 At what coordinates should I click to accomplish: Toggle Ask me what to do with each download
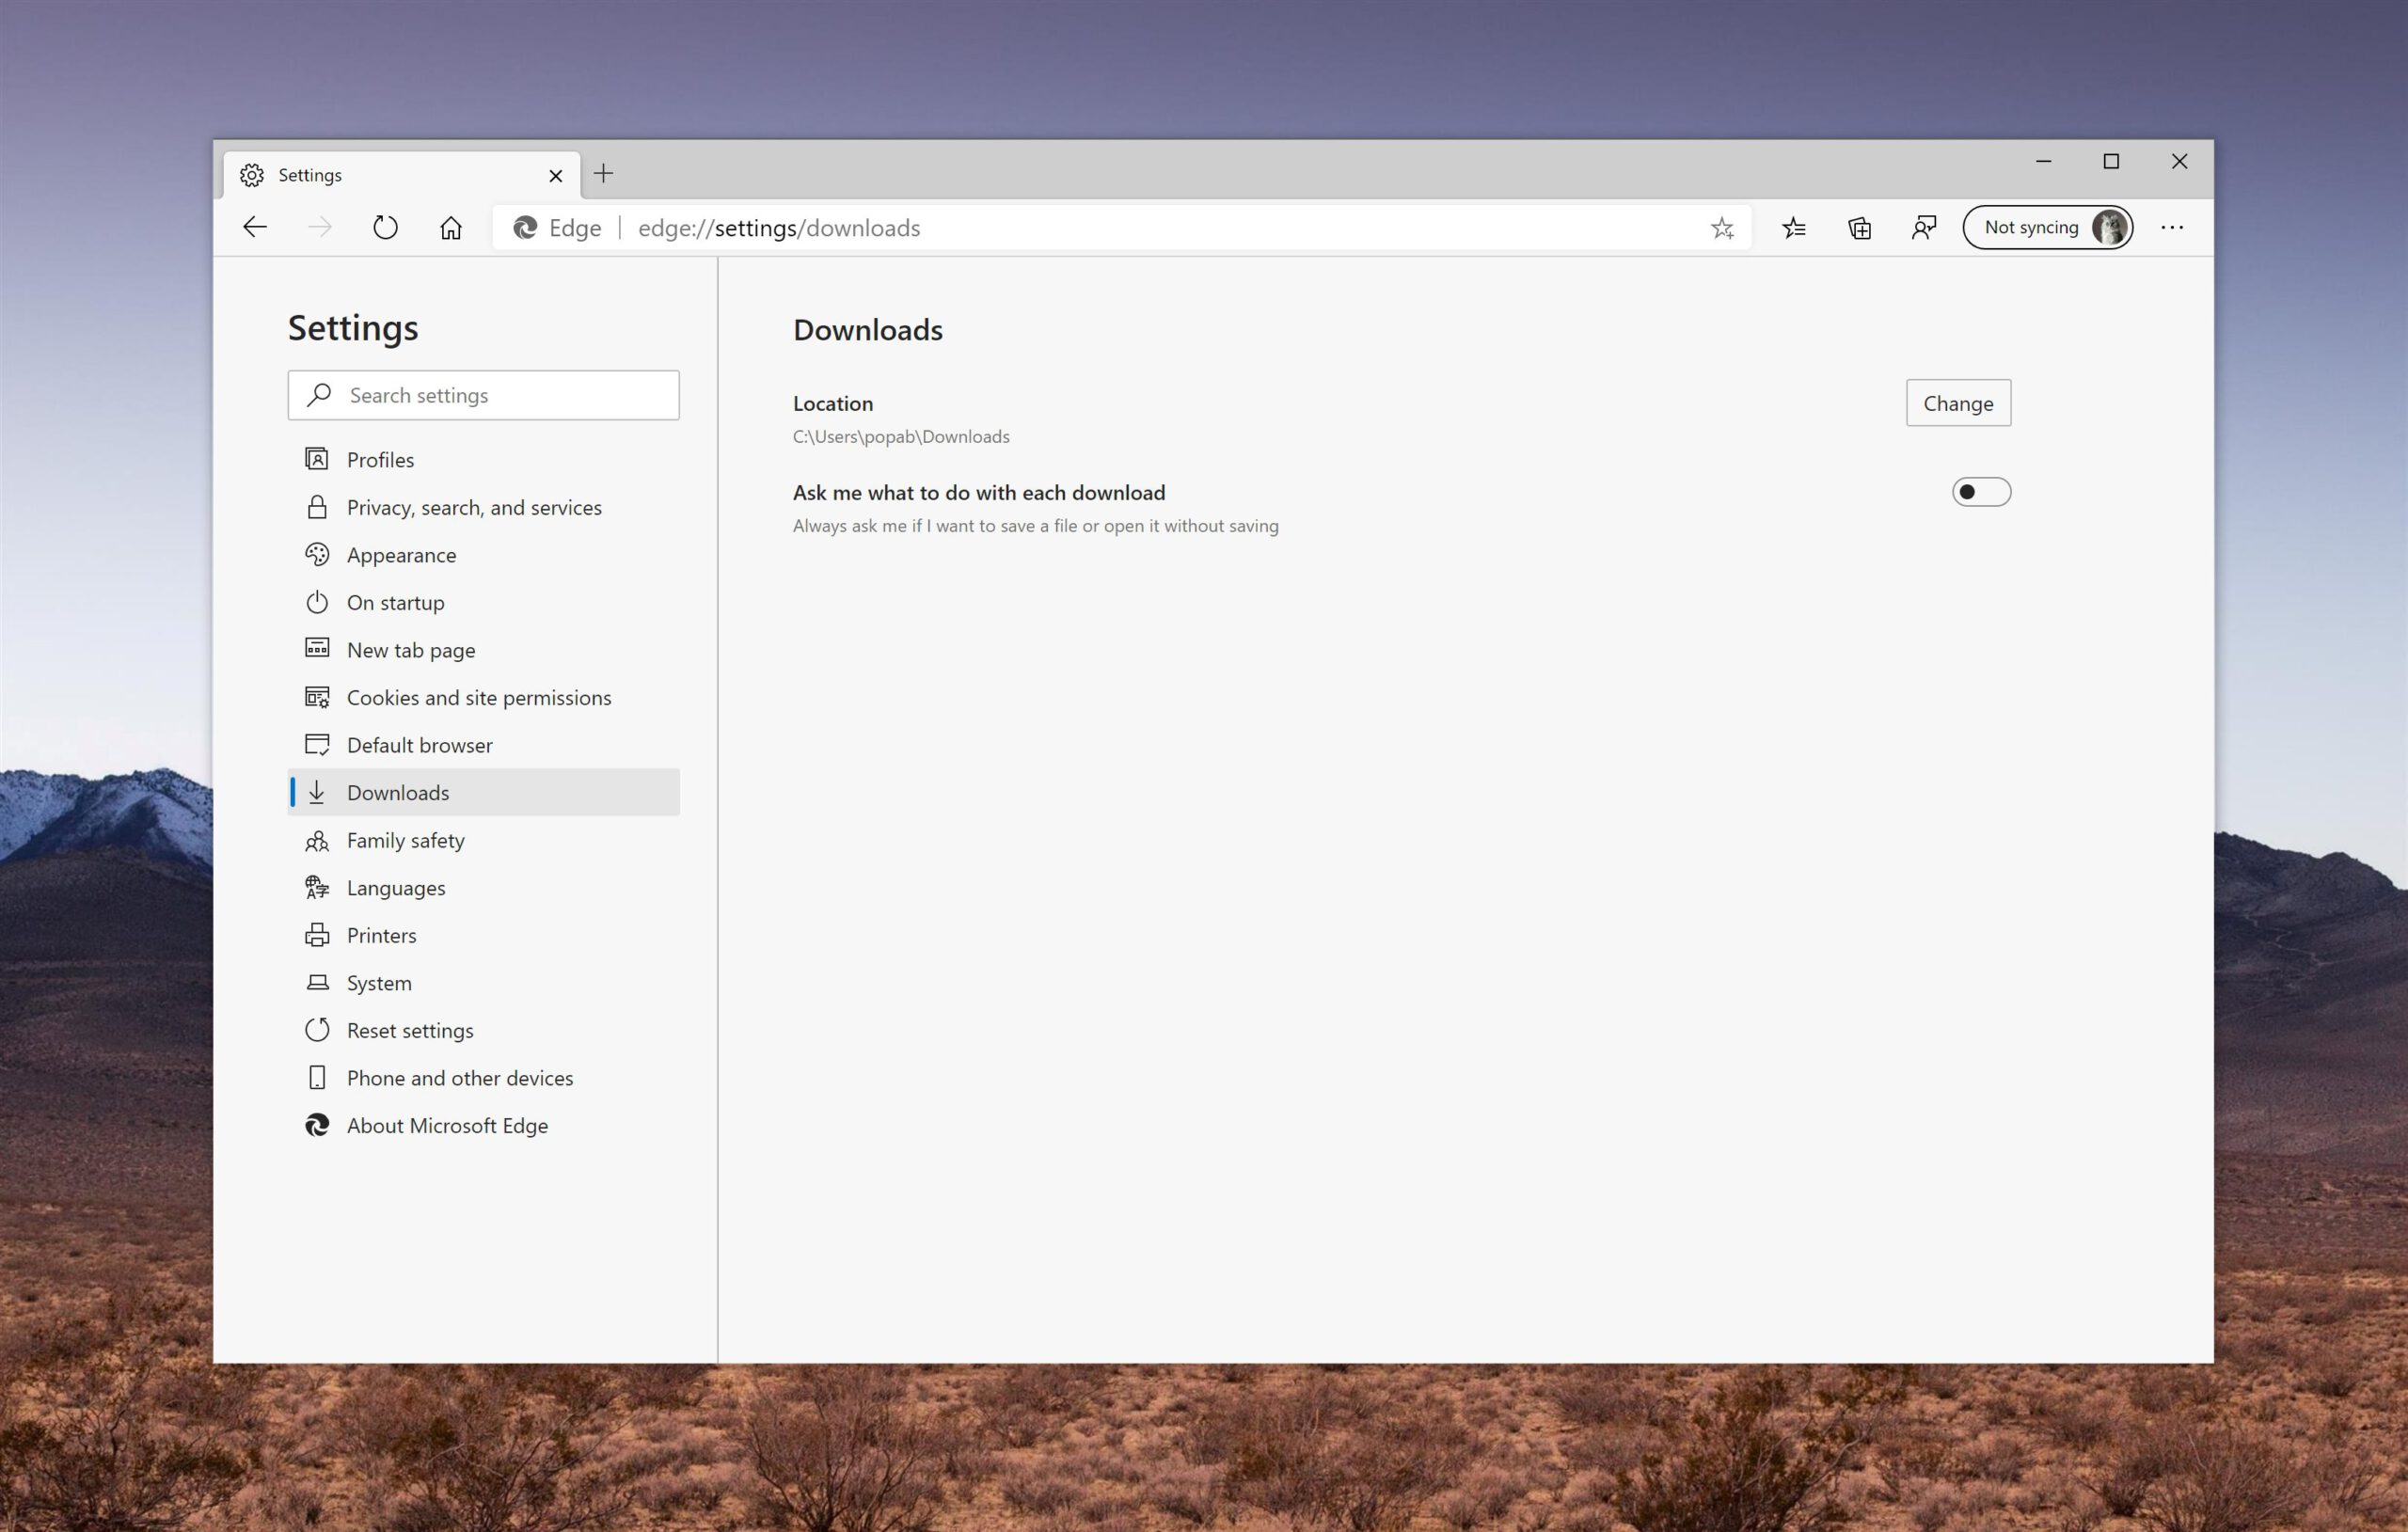[1980, 491]
